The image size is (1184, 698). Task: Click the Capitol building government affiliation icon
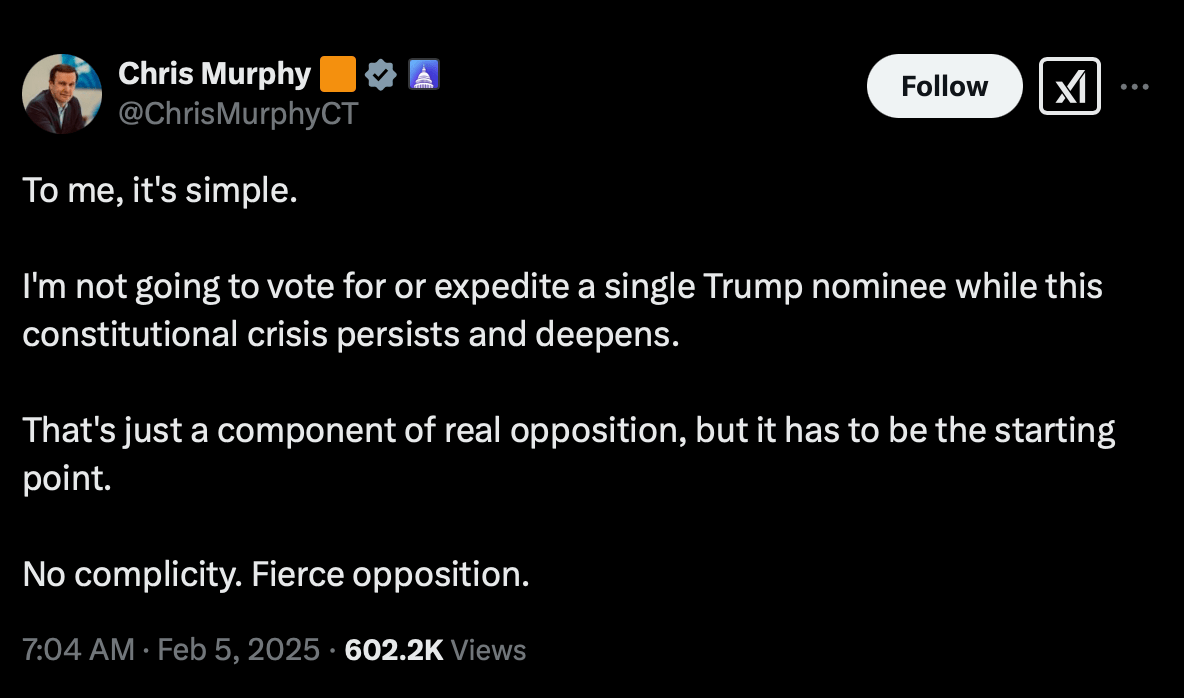423,75
